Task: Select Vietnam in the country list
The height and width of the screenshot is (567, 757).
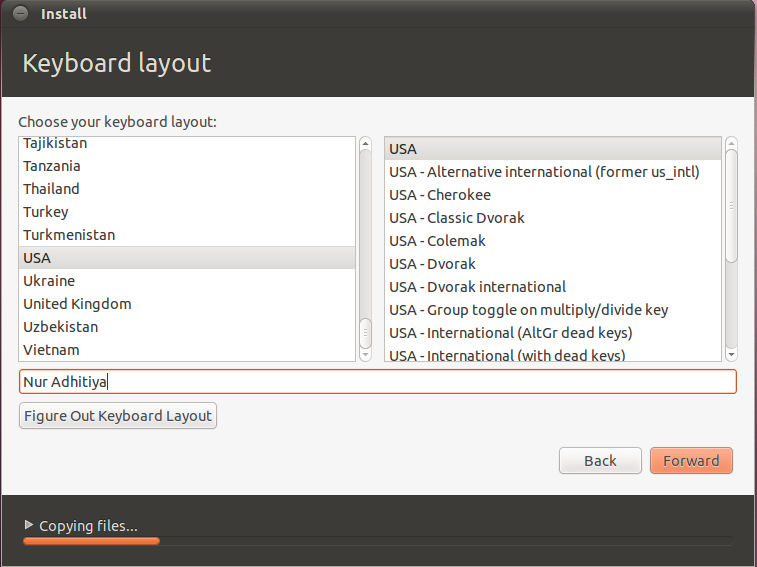Action: (x=187, y=350)
